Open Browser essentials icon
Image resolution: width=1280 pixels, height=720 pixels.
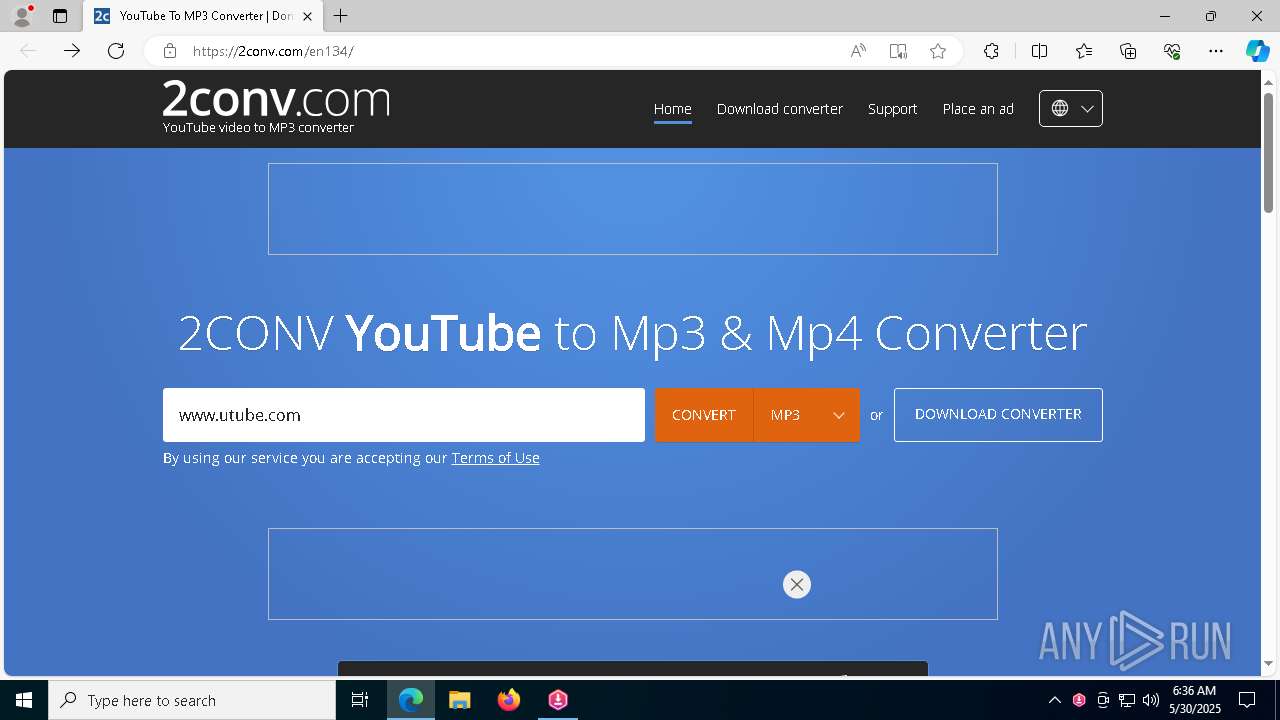[x=1172, y=51]
